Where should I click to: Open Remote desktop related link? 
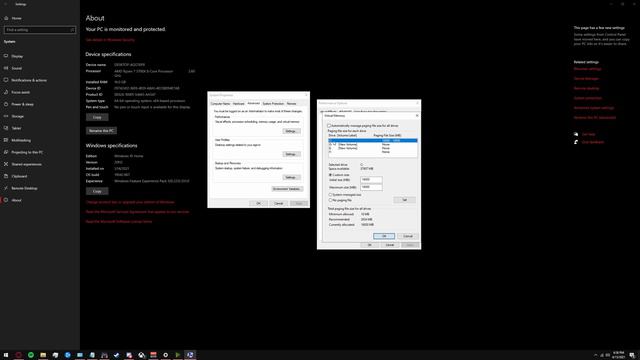[x=587, y=89]
